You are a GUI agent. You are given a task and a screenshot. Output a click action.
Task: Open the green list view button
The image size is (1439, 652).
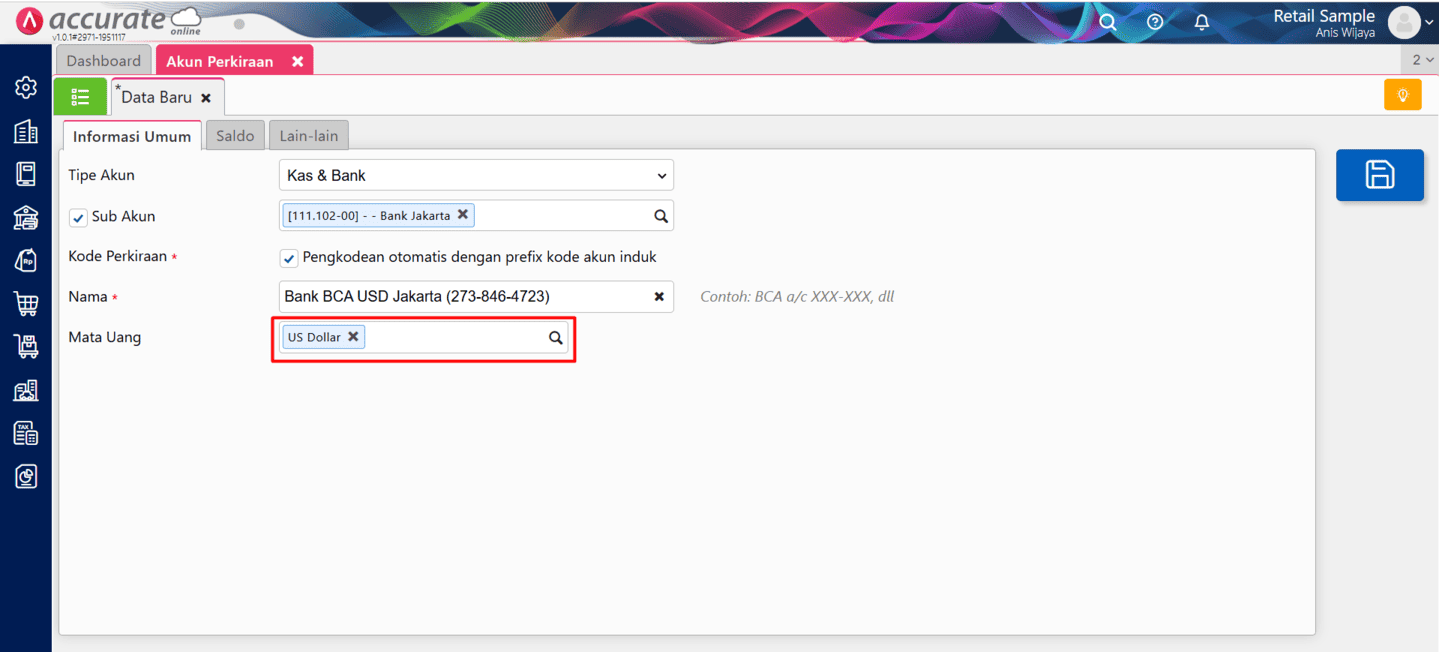coord(80,97)
